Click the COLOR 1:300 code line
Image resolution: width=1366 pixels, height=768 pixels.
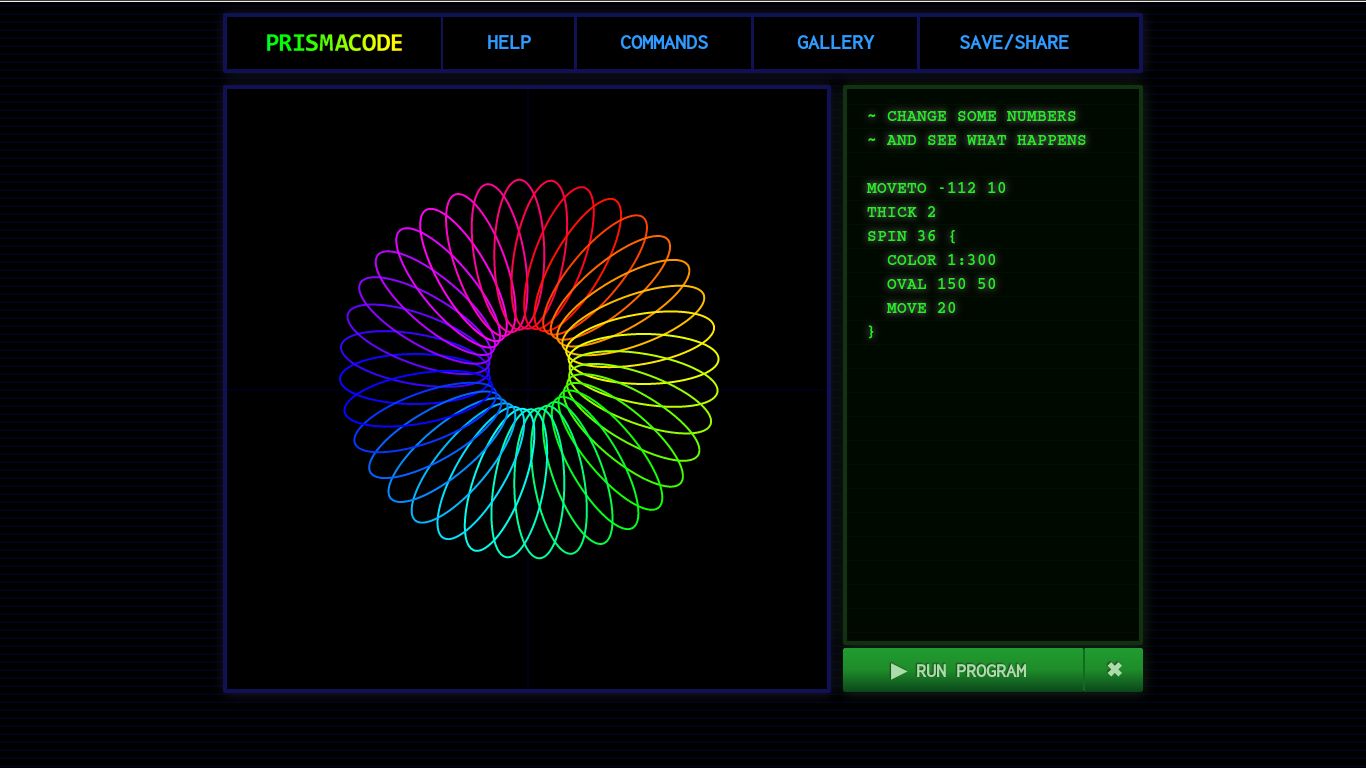(941, 260)
